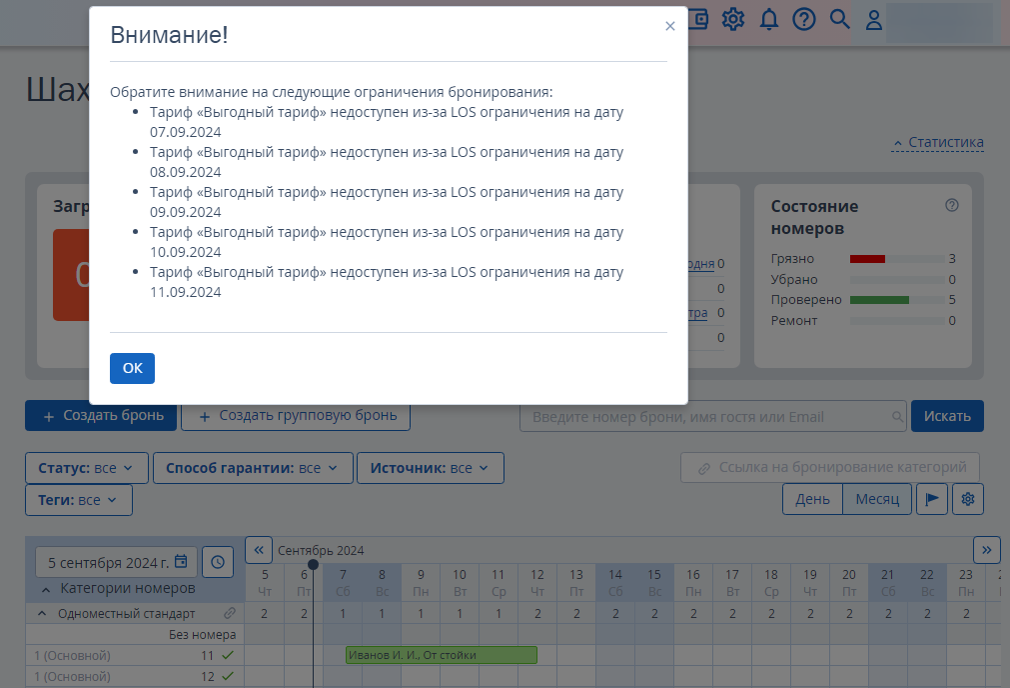Collapse Одноместный стандарт category

click(42, 613)
